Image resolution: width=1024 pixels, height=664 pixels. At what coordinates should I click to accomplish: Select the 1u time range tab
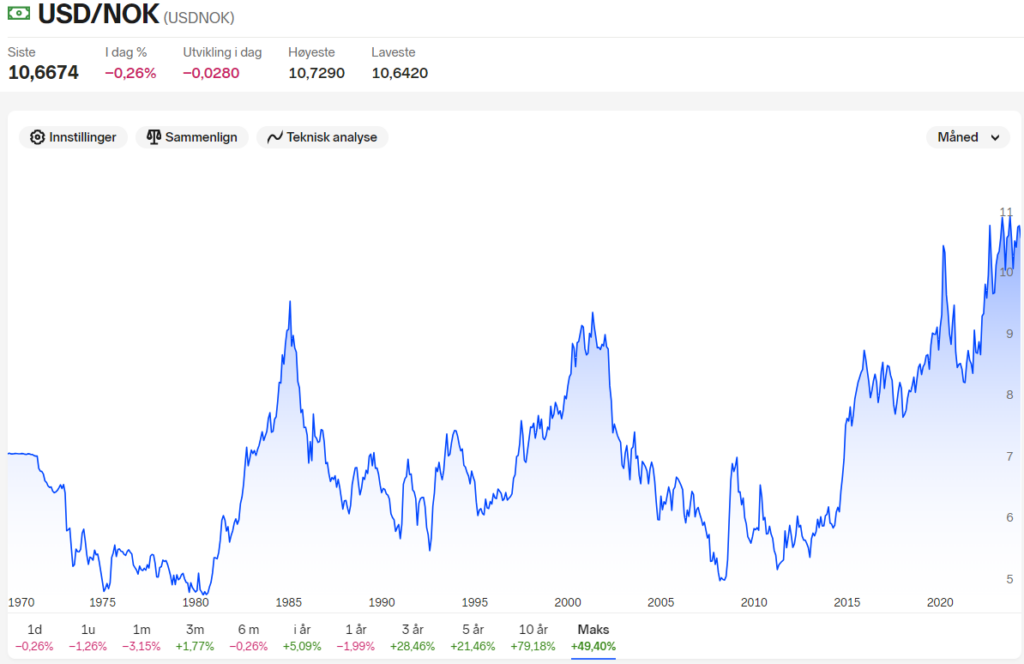coord(88,637)
